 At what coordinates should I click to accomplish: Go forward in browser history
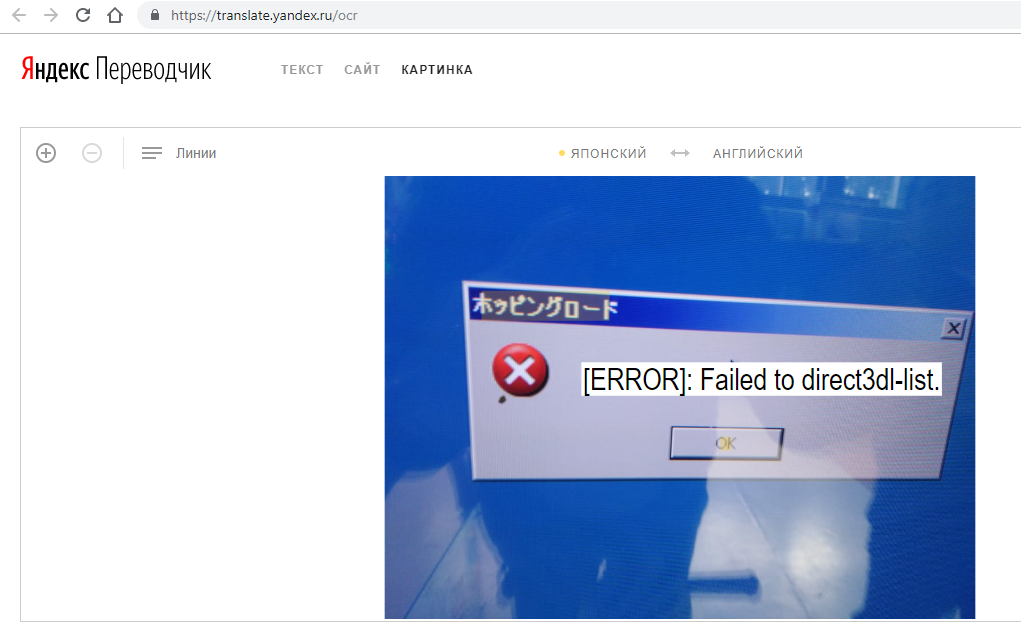click(x=51, y=15)
